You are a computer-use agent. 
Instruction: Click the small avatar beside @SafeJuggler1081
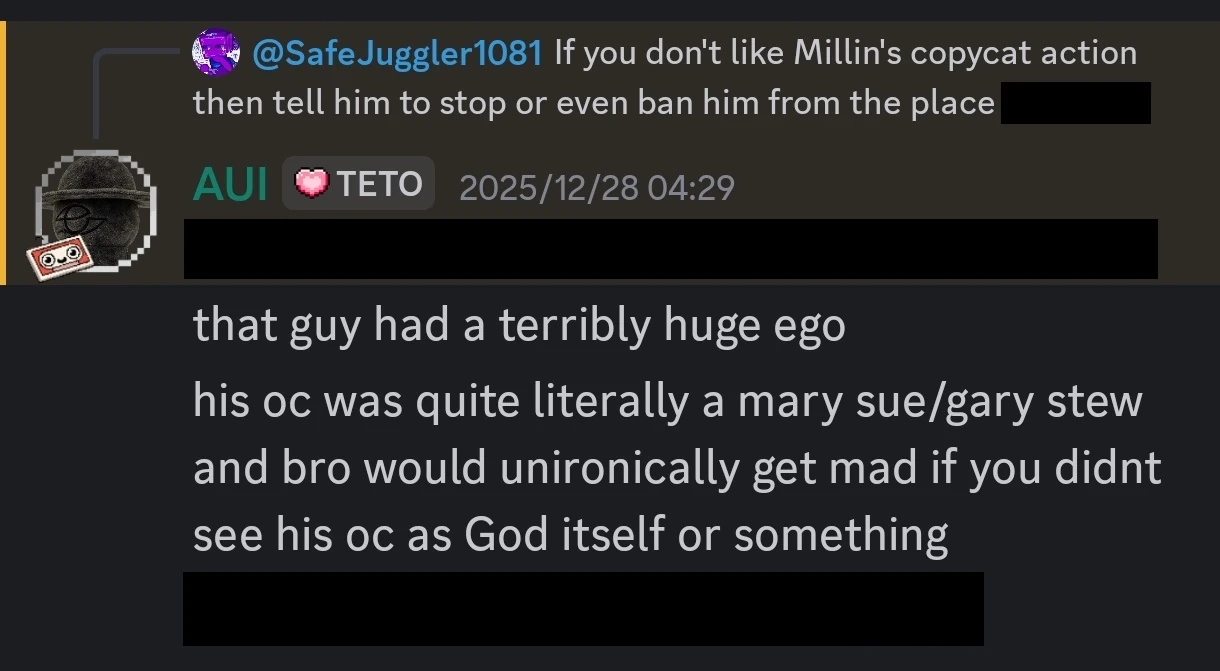(216, 52)
